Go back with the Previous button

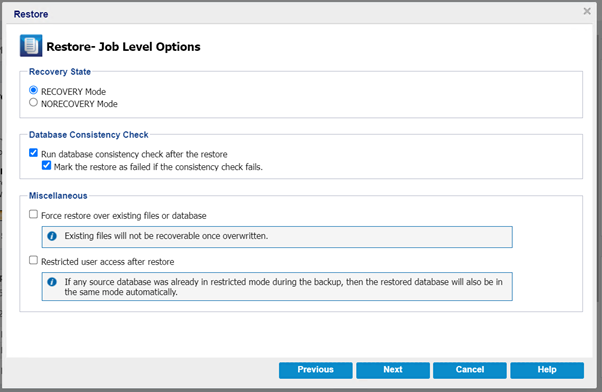tap(316, 370)
